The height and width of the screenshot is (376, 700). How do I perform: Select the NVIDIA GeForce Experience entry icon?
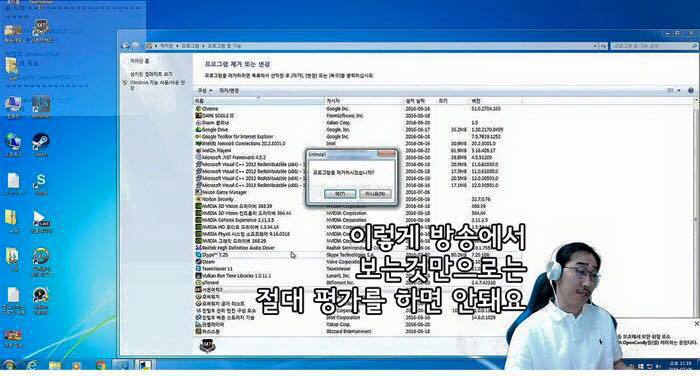pos(199,220)
